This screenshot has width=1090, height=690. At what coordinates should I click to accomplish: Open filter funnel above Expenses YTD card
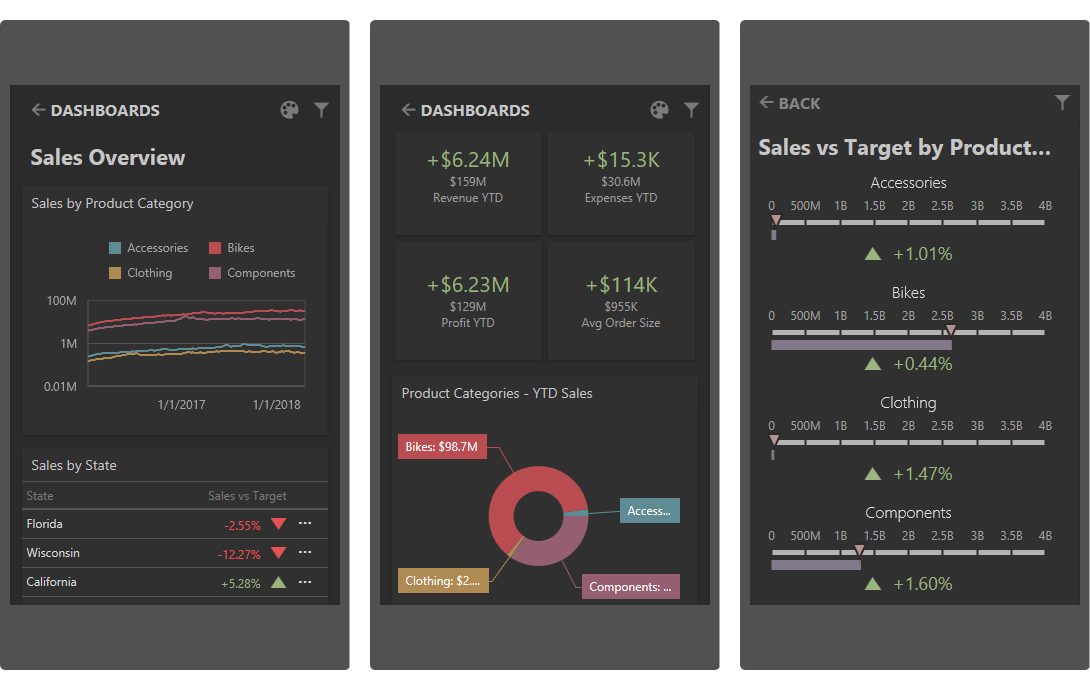pos(691,110)
